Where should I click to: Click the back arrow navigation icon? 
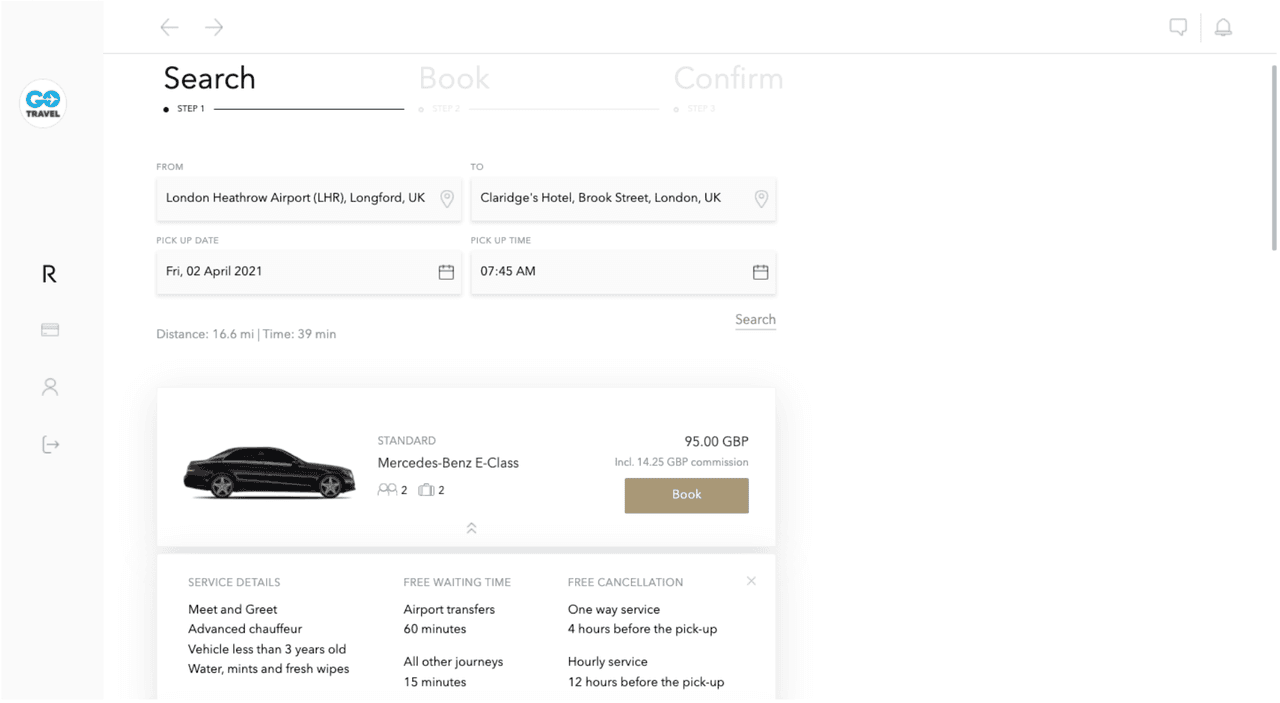click(x=169, y=27)
